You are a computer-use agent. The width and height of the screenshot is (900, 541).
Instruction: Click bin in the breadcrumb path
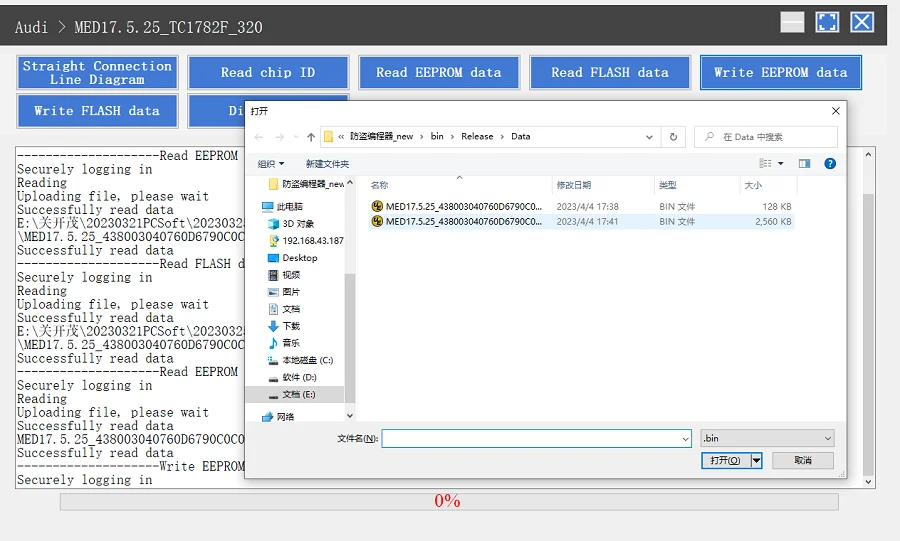437,137
